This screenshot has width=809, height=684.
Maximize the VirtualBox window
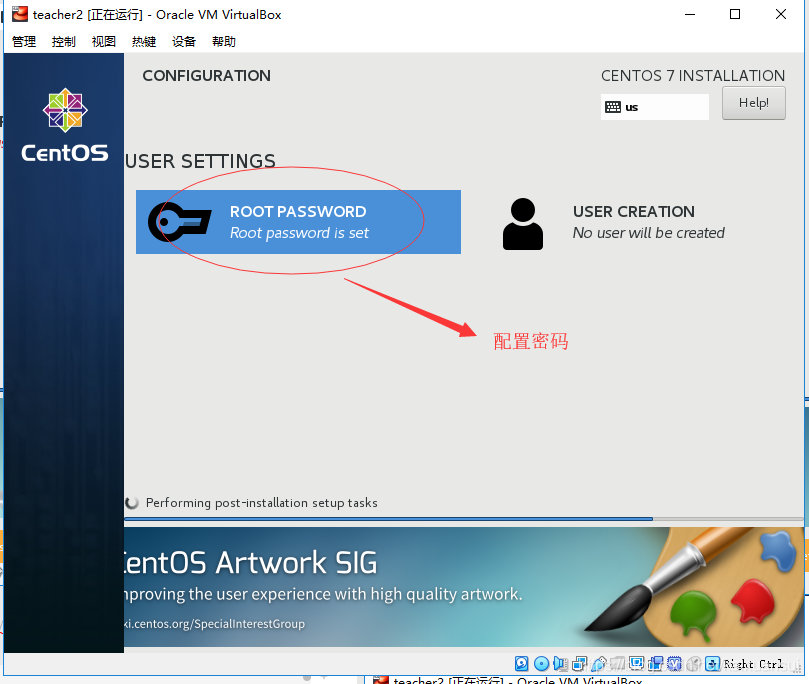735,14
